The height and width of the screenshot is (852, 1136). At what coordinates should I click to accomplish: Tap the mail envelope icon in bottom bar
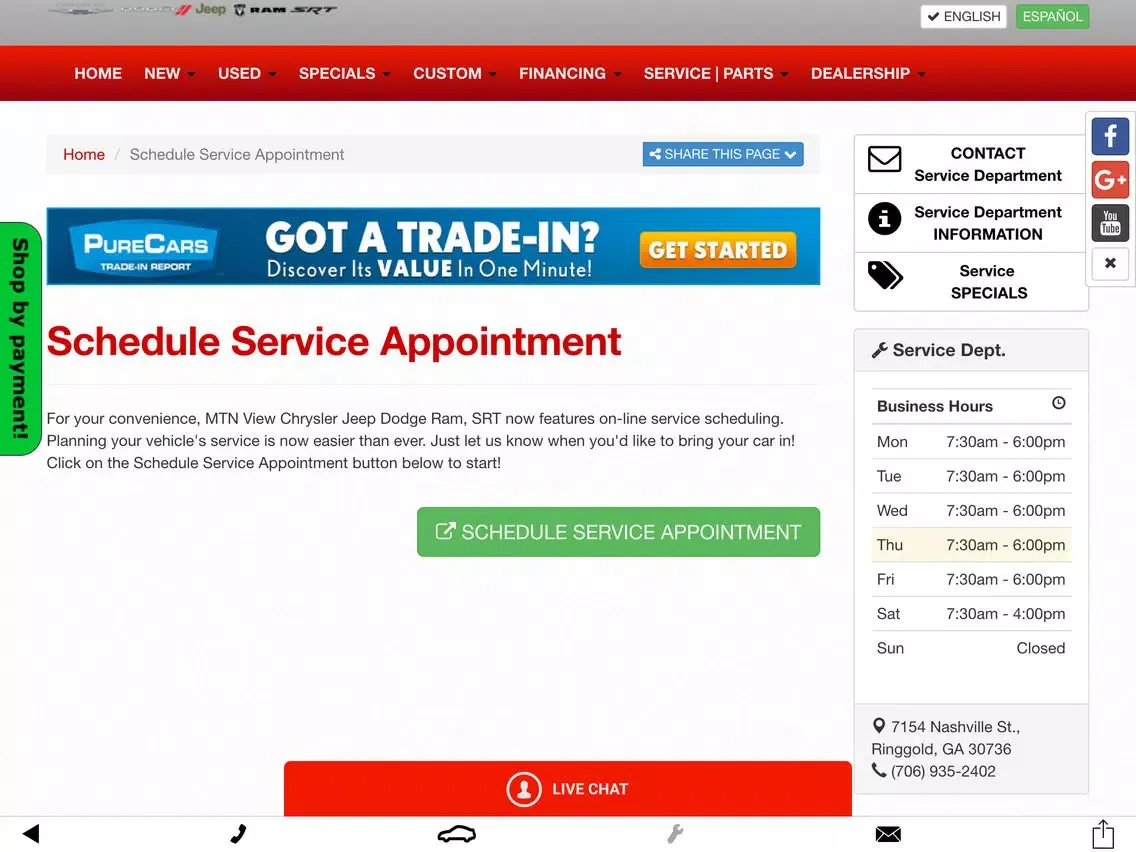888,835
